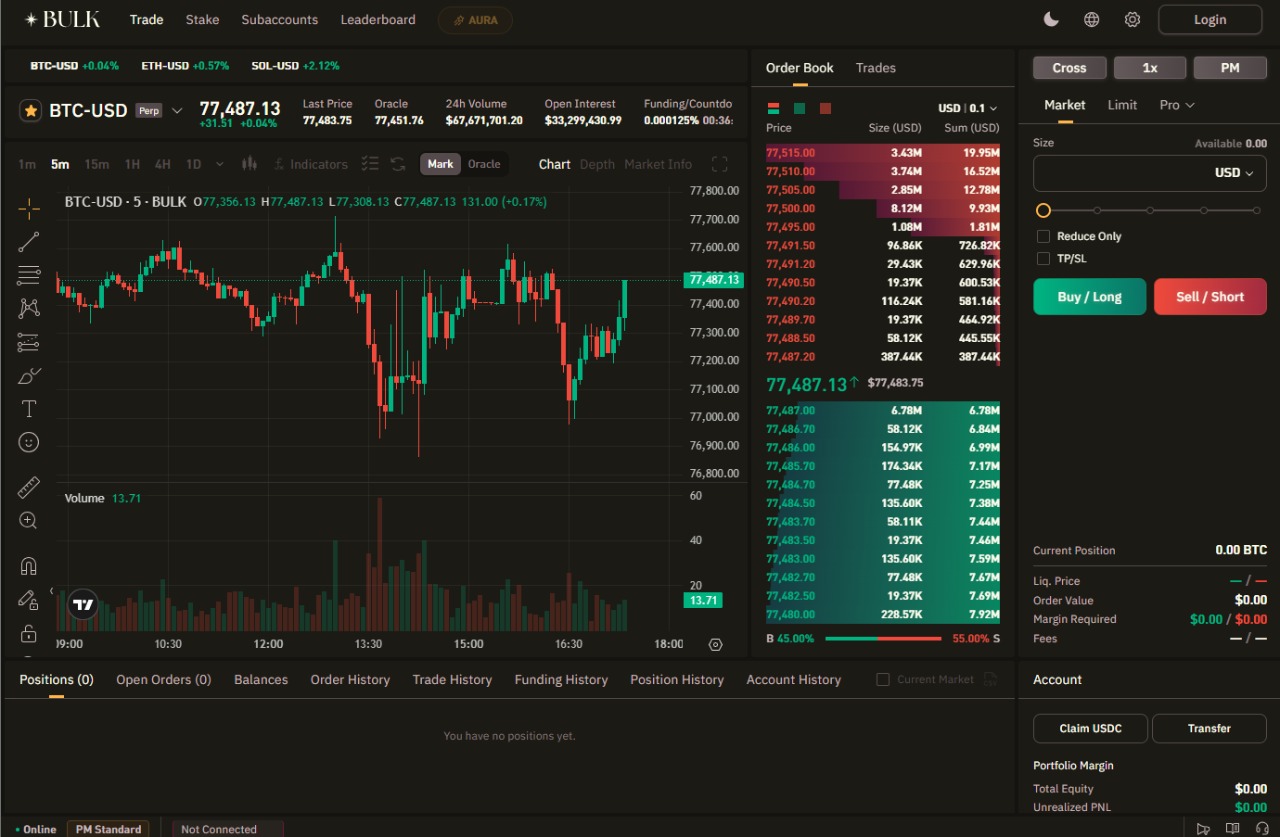This screenshot has width=1280, height=837.
Task: Open the settings gear in the header
Action: [x=1132, y=19]
